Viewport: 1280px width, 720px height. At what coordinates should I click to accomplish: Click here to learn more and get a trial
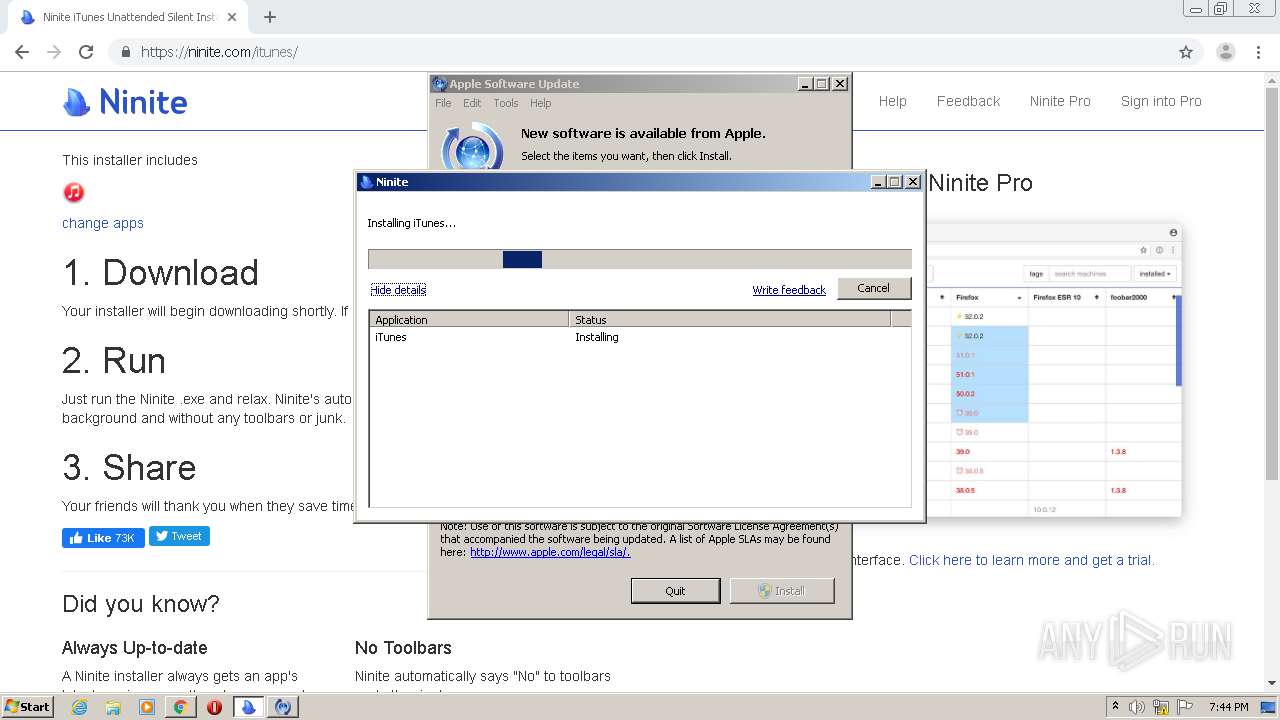(1031, 560)
